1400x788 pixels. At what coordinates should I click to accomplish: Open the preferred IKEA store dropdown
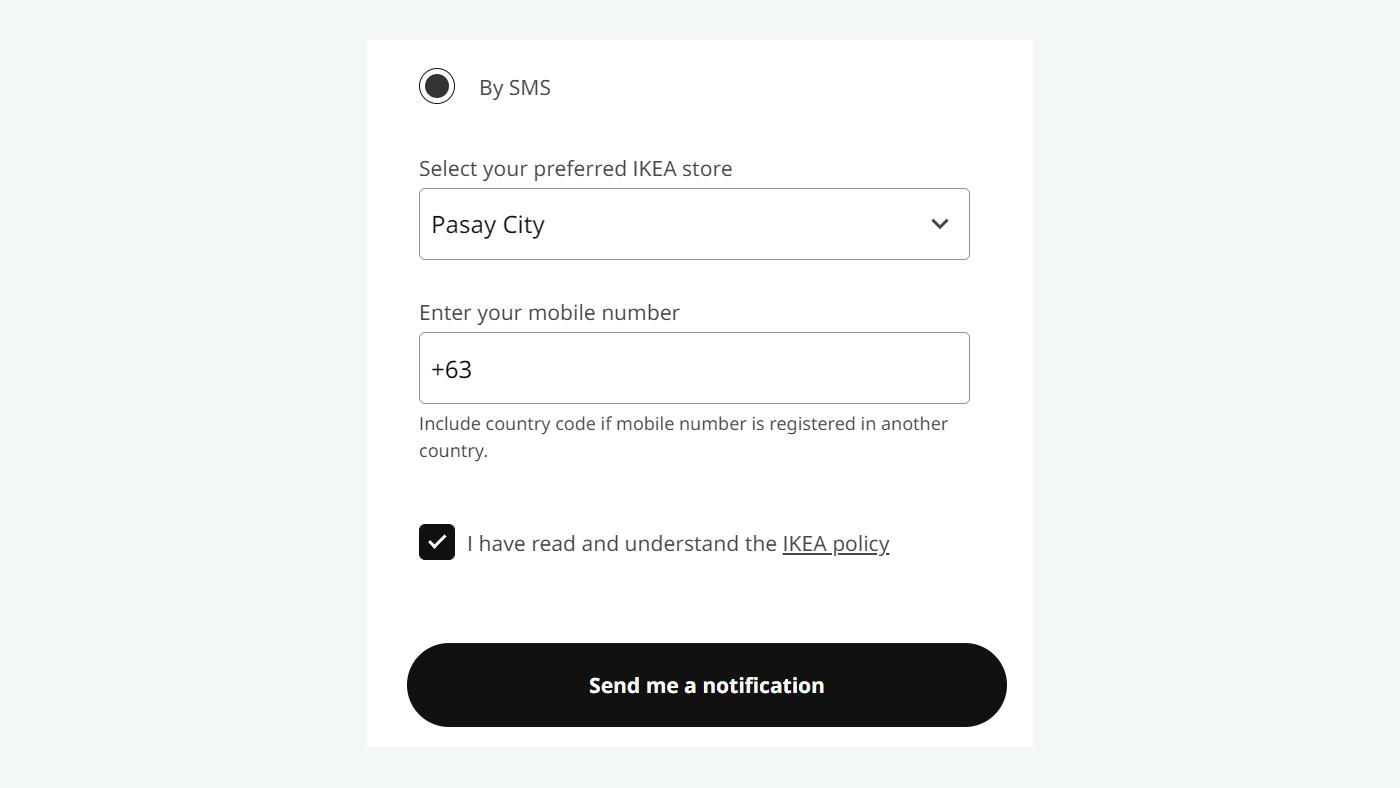coord(694,224)
